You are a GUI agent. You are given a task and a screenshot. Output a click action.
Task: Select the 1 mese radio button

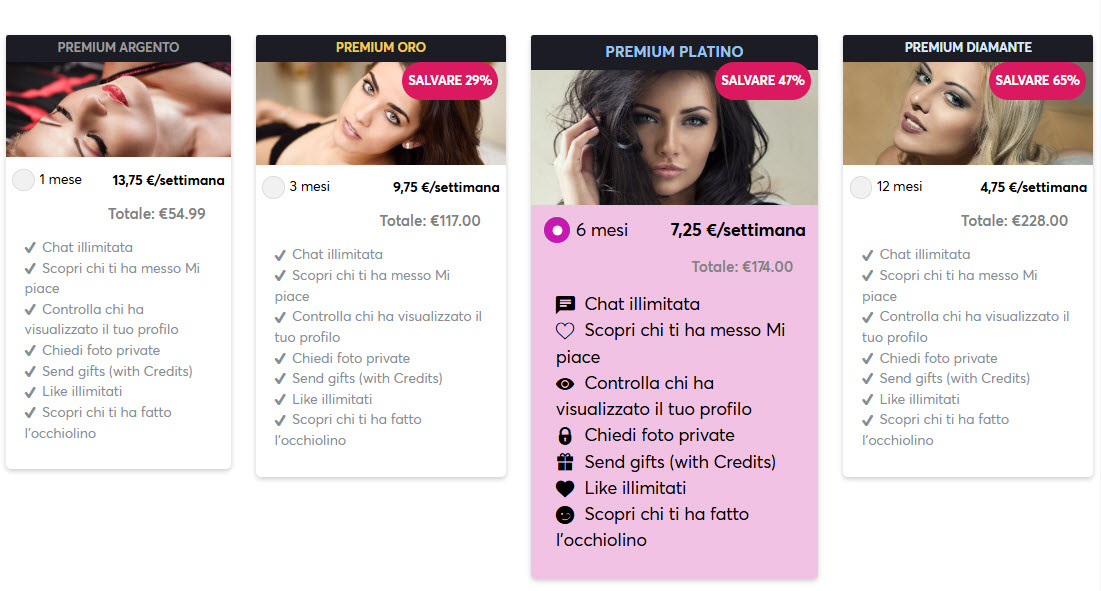[x=23, y=180]
